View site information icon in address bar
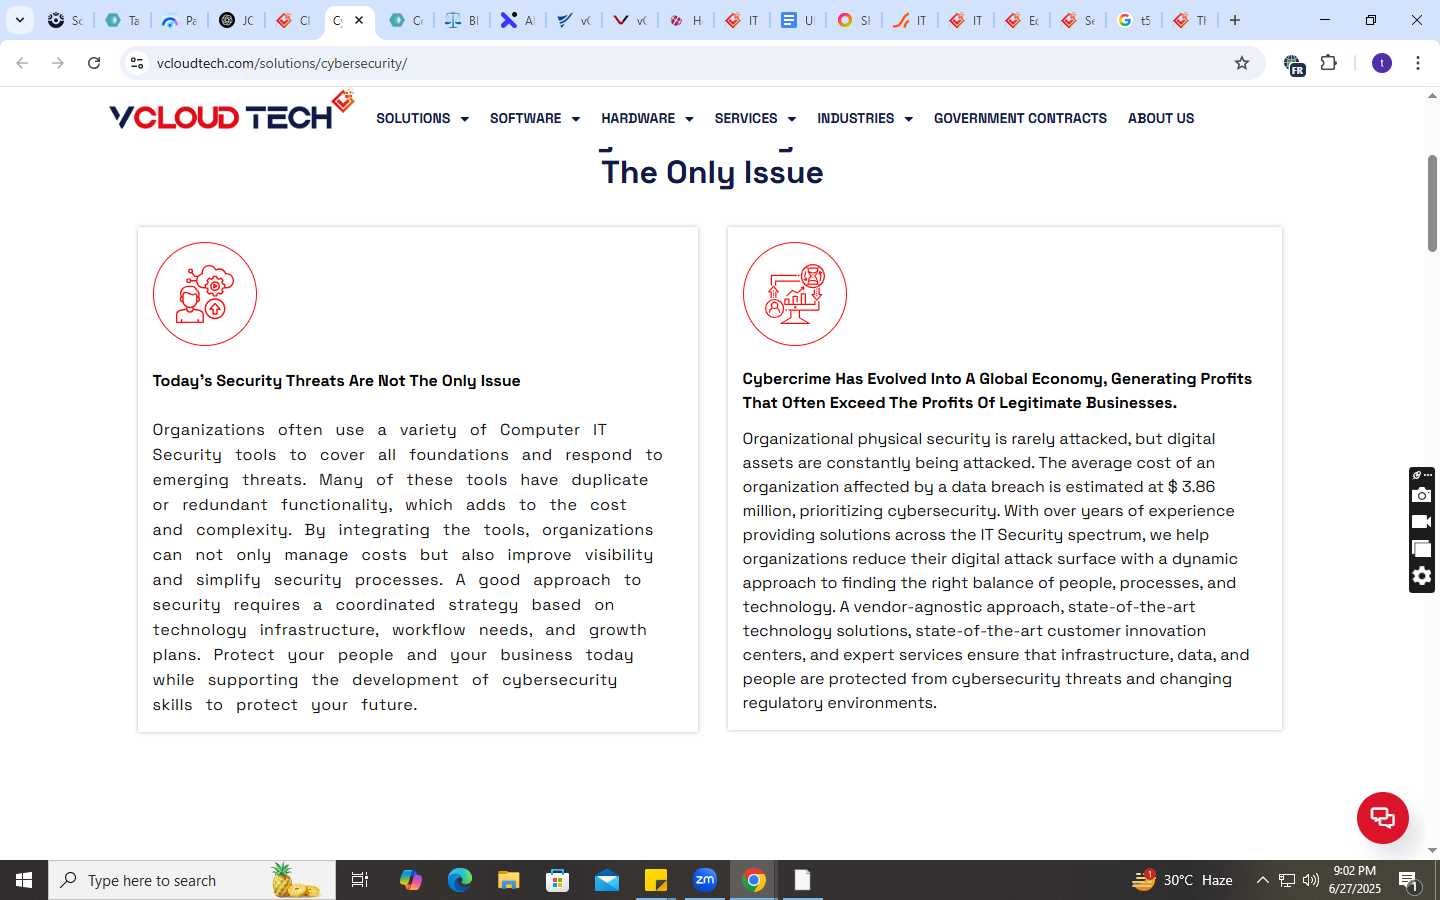Image resolution: width=1440 pixels, height=900 pixels. point(137,63)
